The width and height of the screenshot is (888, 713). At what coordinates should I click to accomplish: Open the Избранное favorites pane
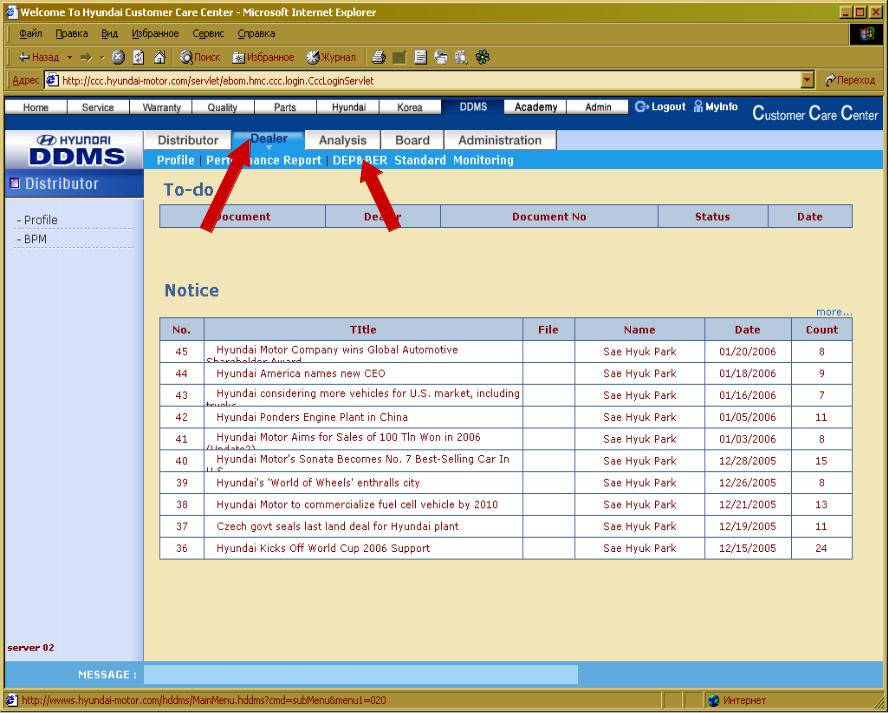263,57
